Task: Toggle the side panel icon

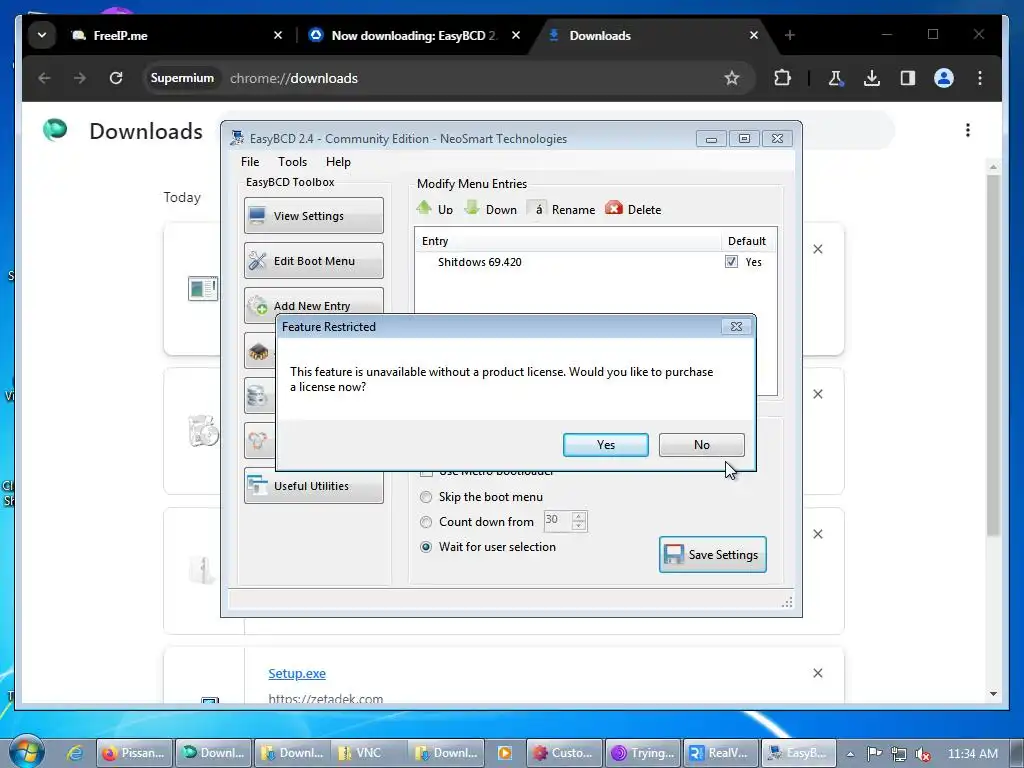Action: [907, 78]
